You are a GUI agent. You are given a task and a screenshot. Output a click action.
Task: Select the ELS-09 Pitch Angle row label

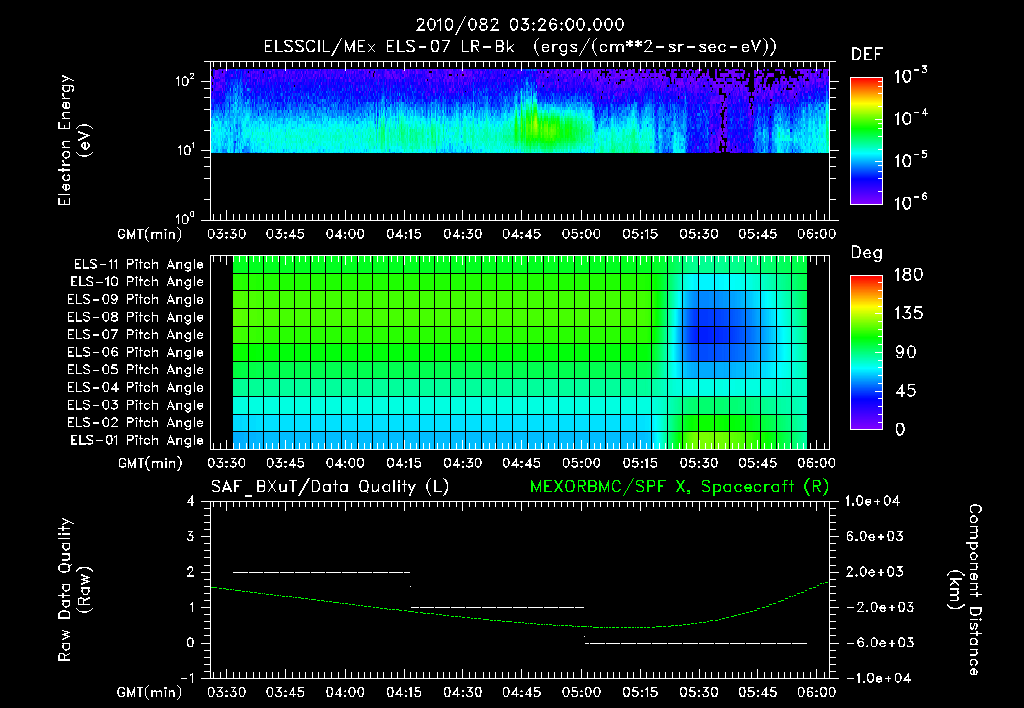135,300
